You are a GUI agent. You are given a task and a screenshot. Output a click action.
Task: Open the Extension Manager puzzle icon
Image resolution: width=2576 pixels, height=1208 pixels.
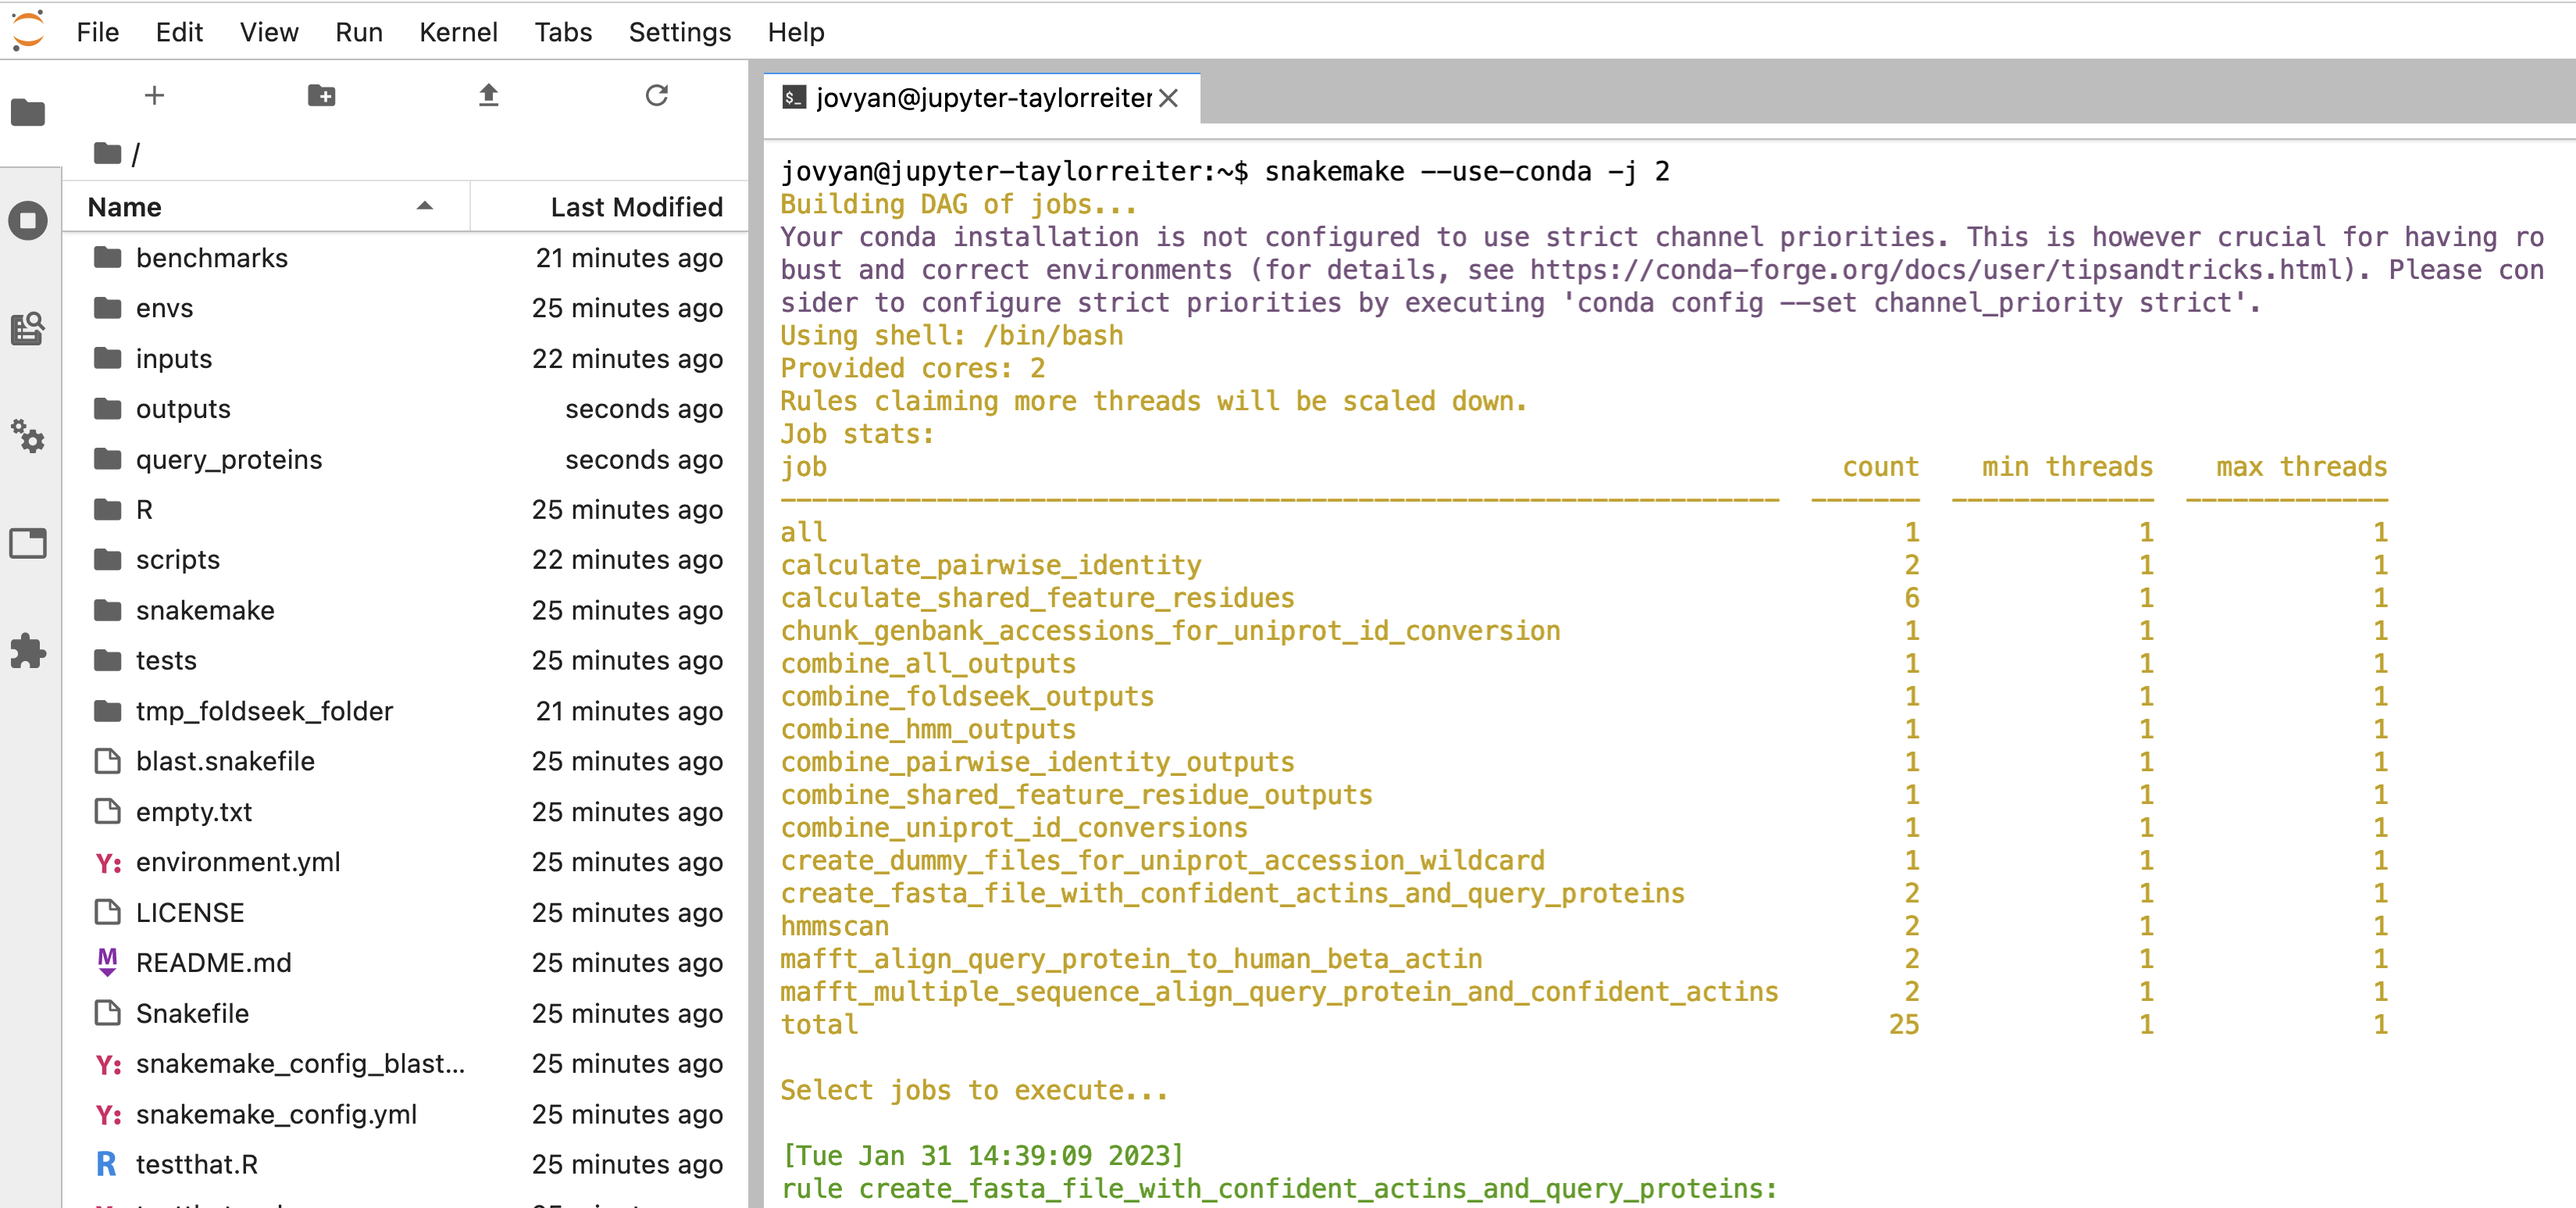(x=28, y=651)
